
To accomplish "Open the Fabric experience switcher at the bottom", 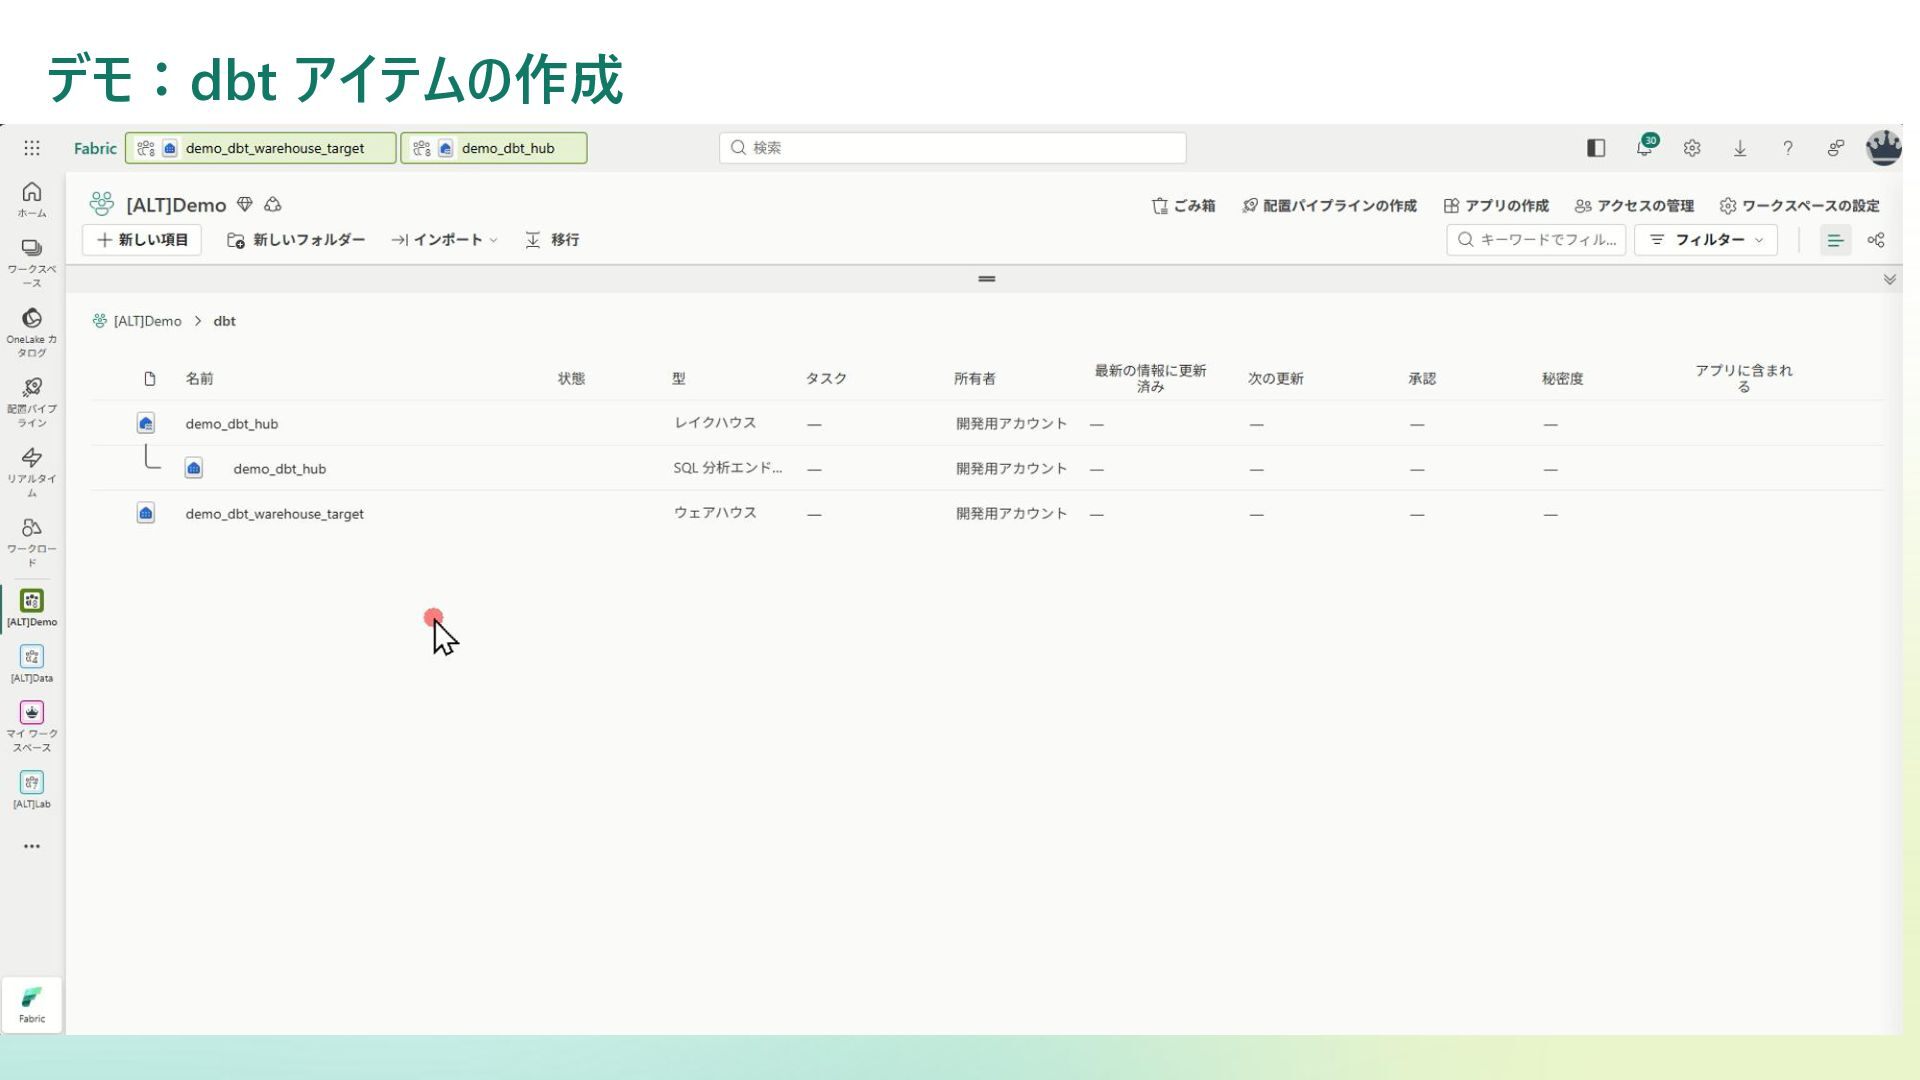I will [32, 1004].
